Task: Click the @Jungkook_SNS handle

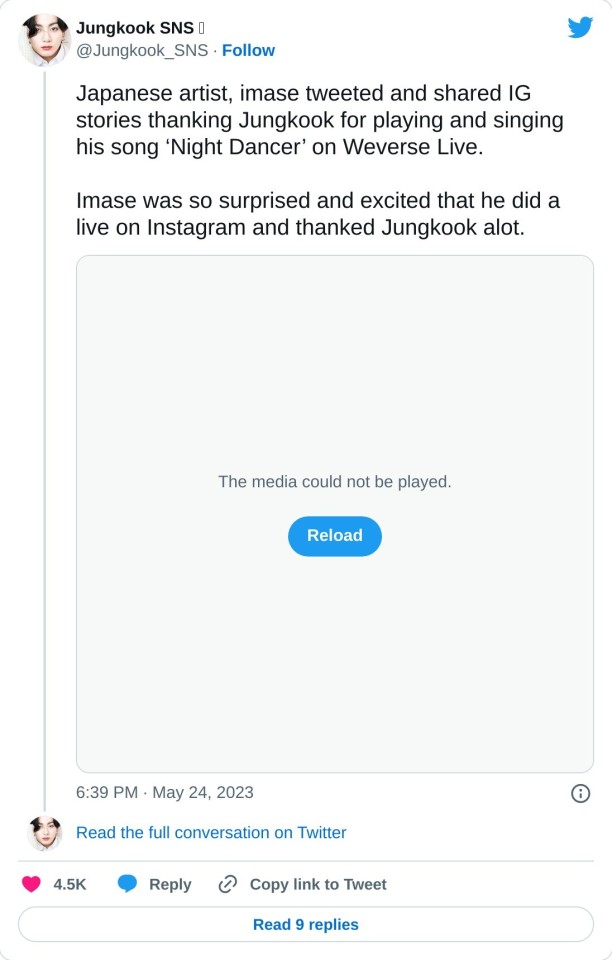Action: 142,50
